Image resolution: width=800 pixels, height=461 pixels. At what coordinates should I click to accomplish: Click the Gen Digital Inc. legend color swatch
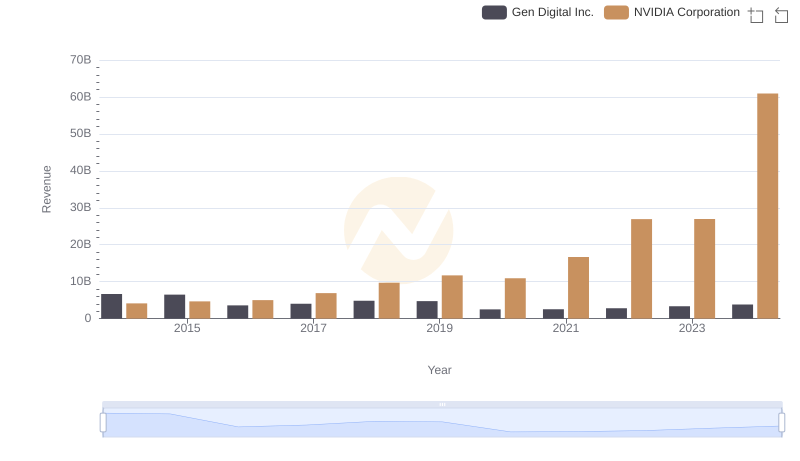click(x=494, y=12)
